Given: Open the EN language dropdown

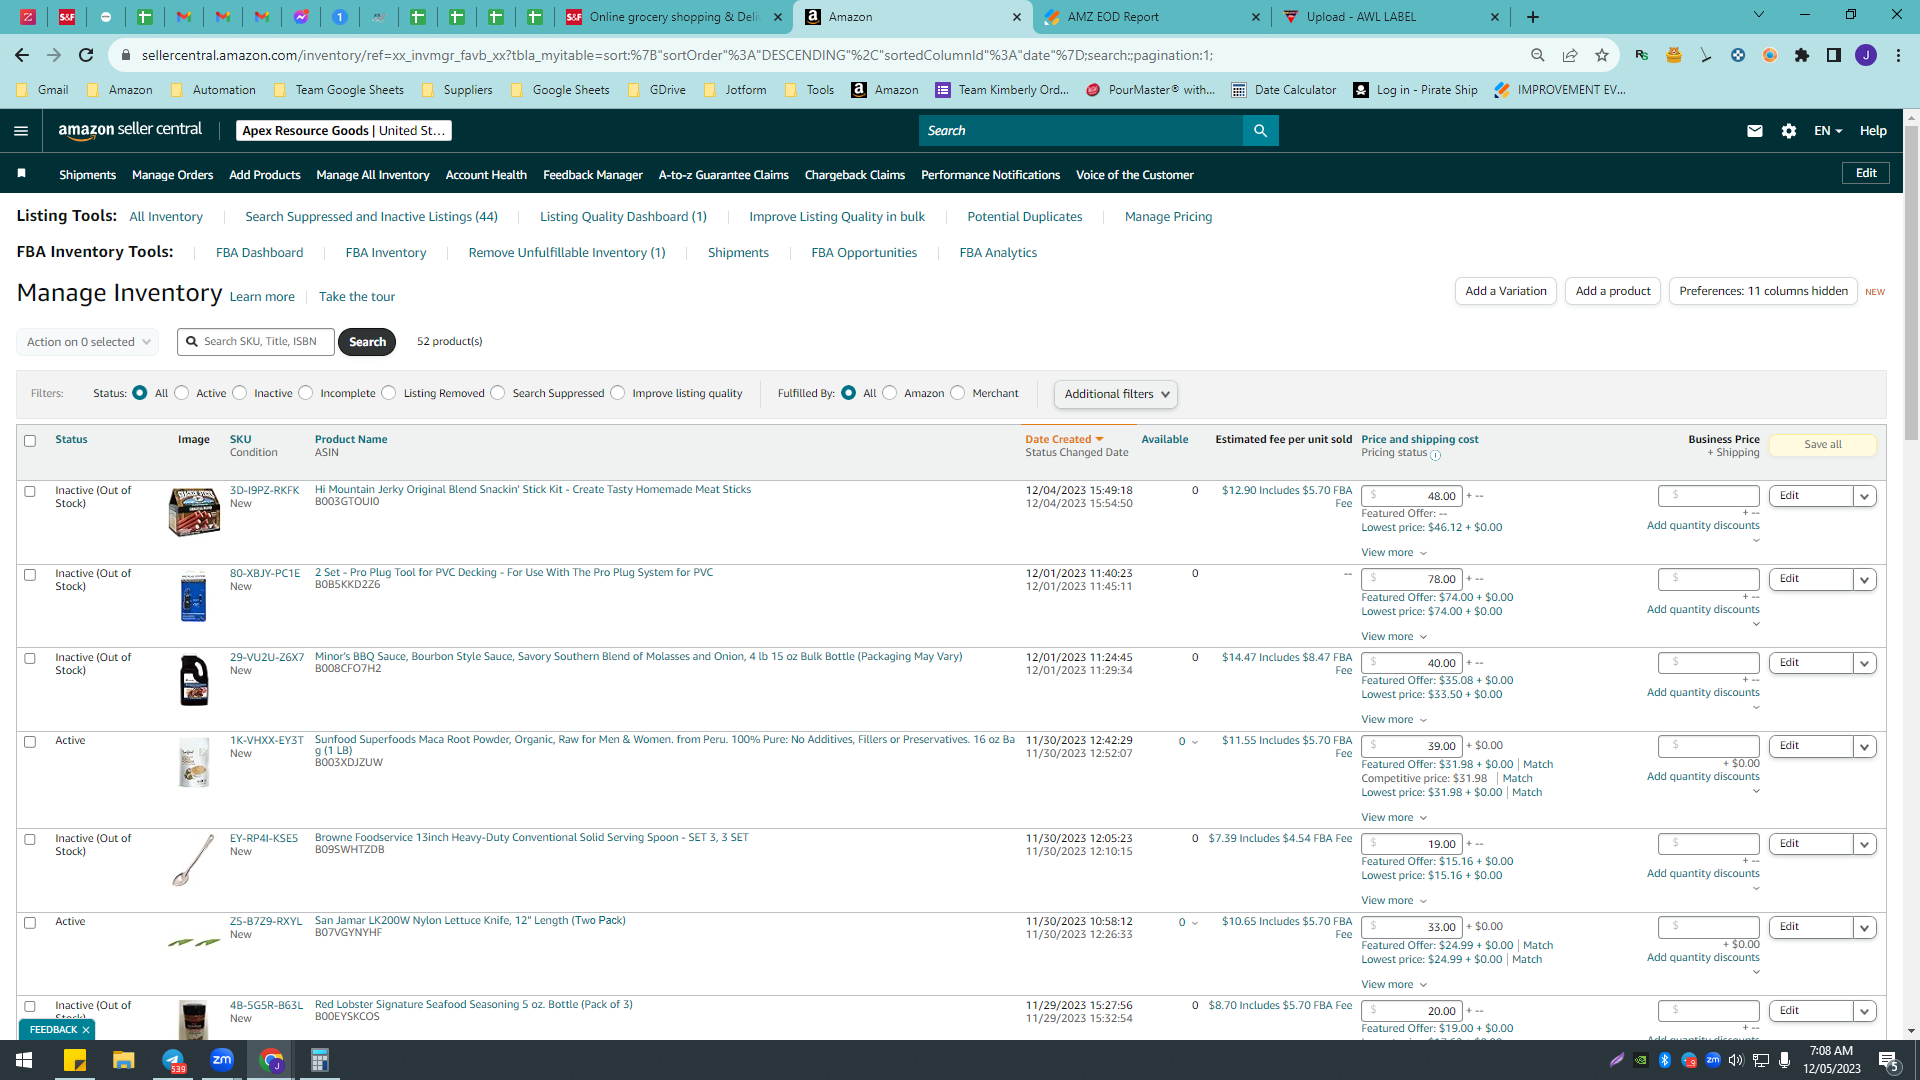Looking at the screenshot, I should (x=1828, y=131).
